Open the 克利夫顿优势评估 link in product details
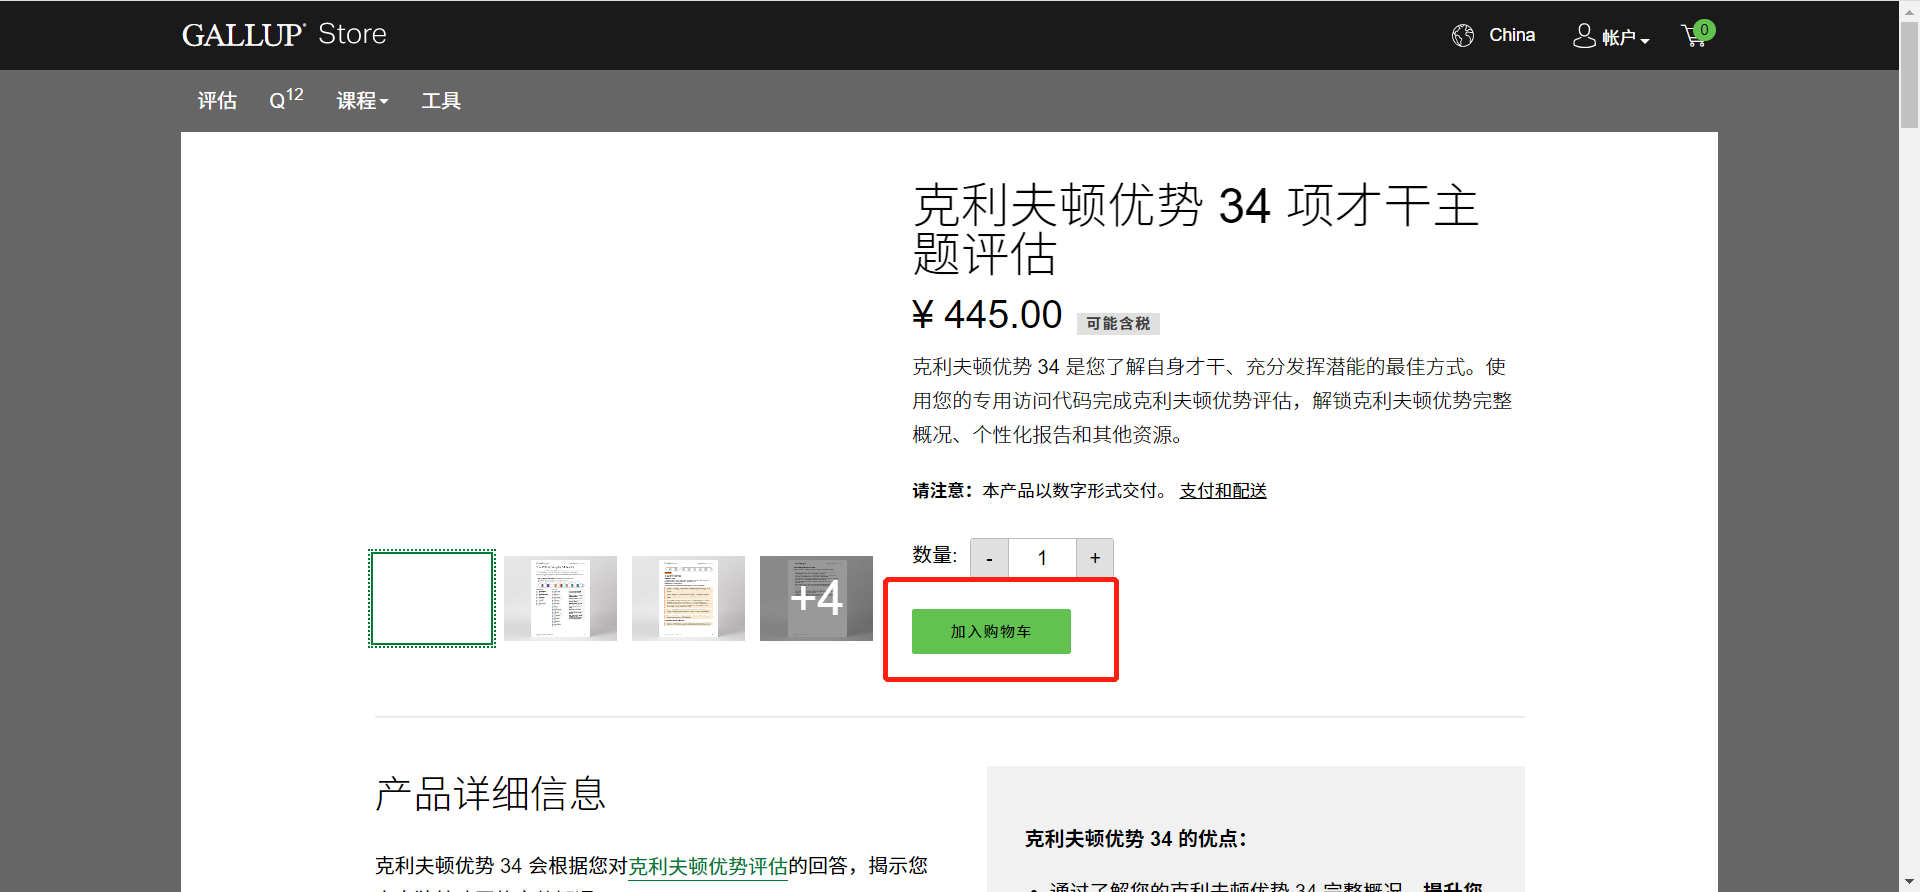Image resolution: width=1920 pixels, height=892 pixels. point(708,866)
